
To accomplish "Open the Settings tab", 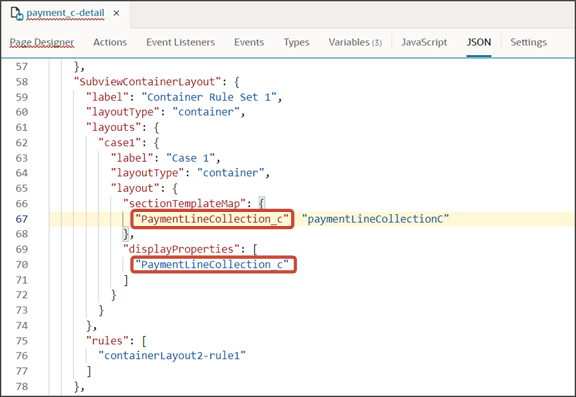I will pyautogui.click(x=528, y=42).
